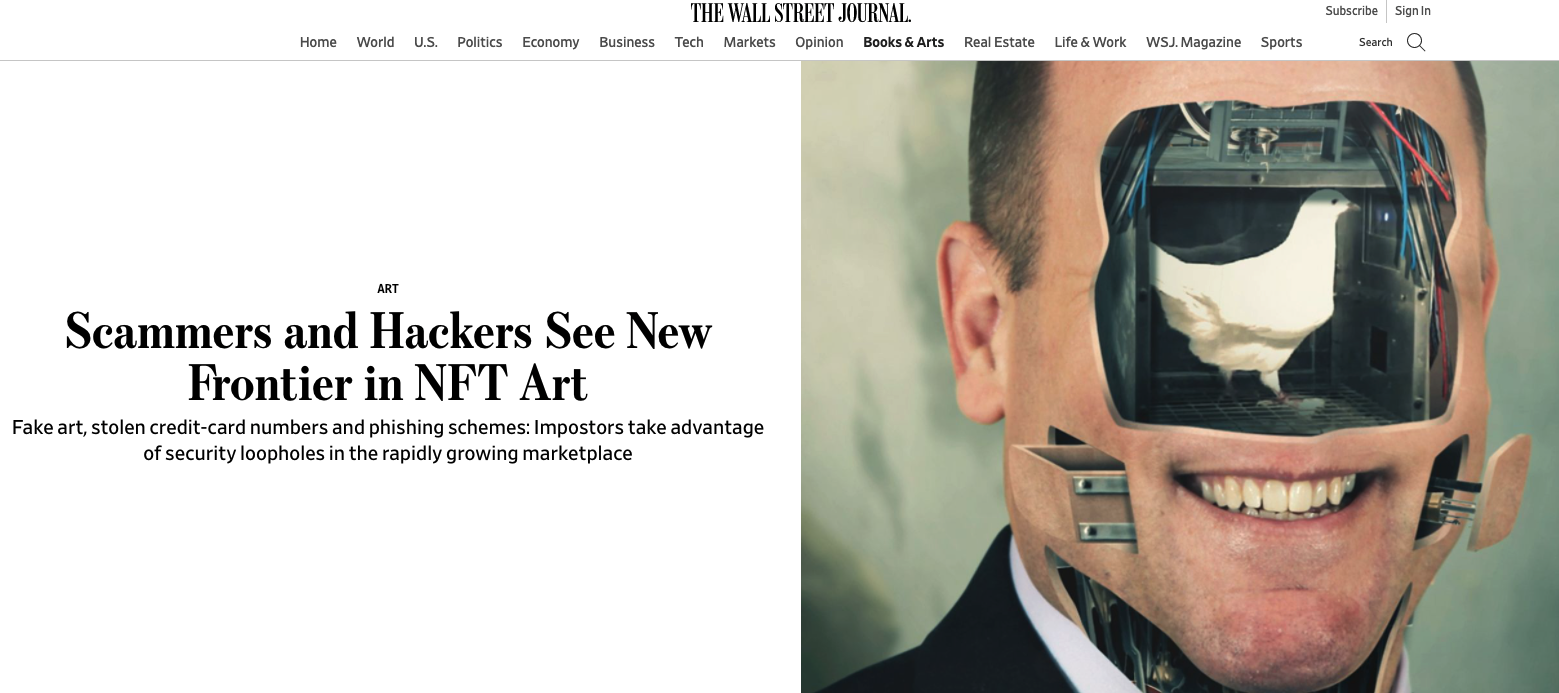Open WSJ. Magazine from navigation
The height and width of the screenshot is (693, 1559).
tap(1194, 42)
